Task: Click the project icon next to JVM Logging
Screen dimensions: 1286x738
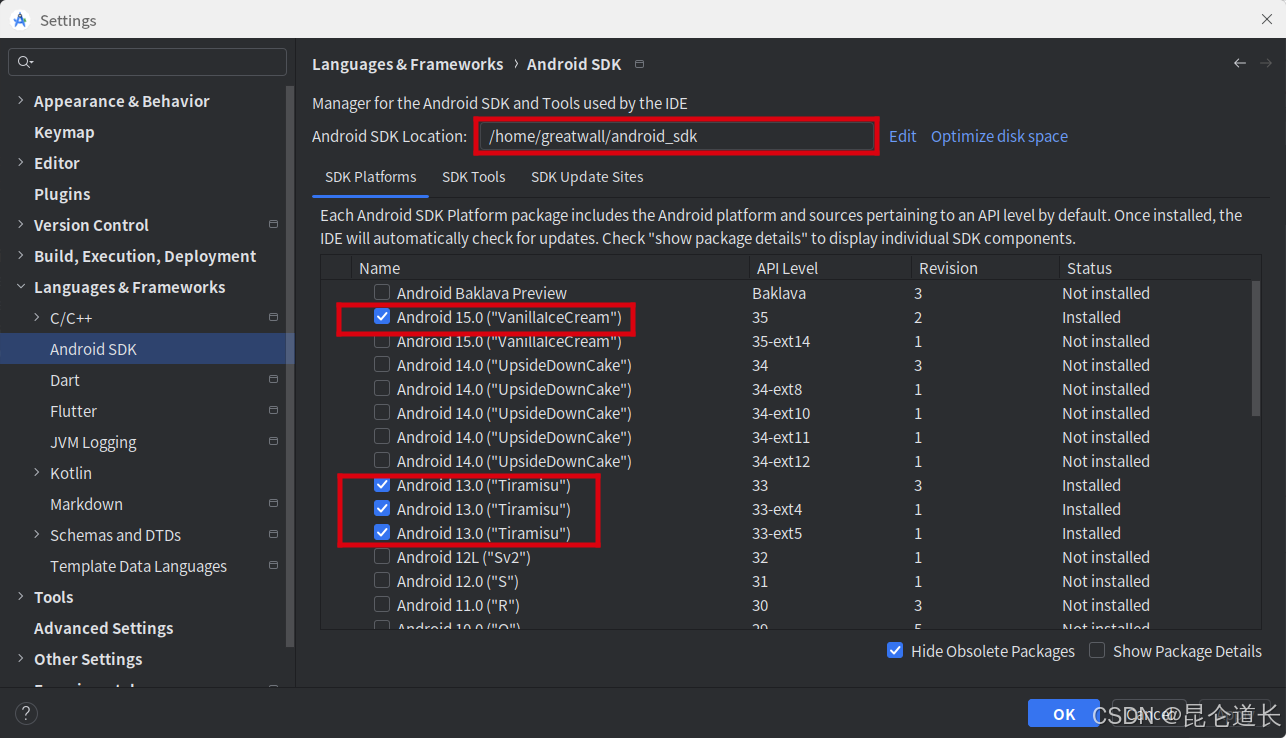Action: point(273,442)
